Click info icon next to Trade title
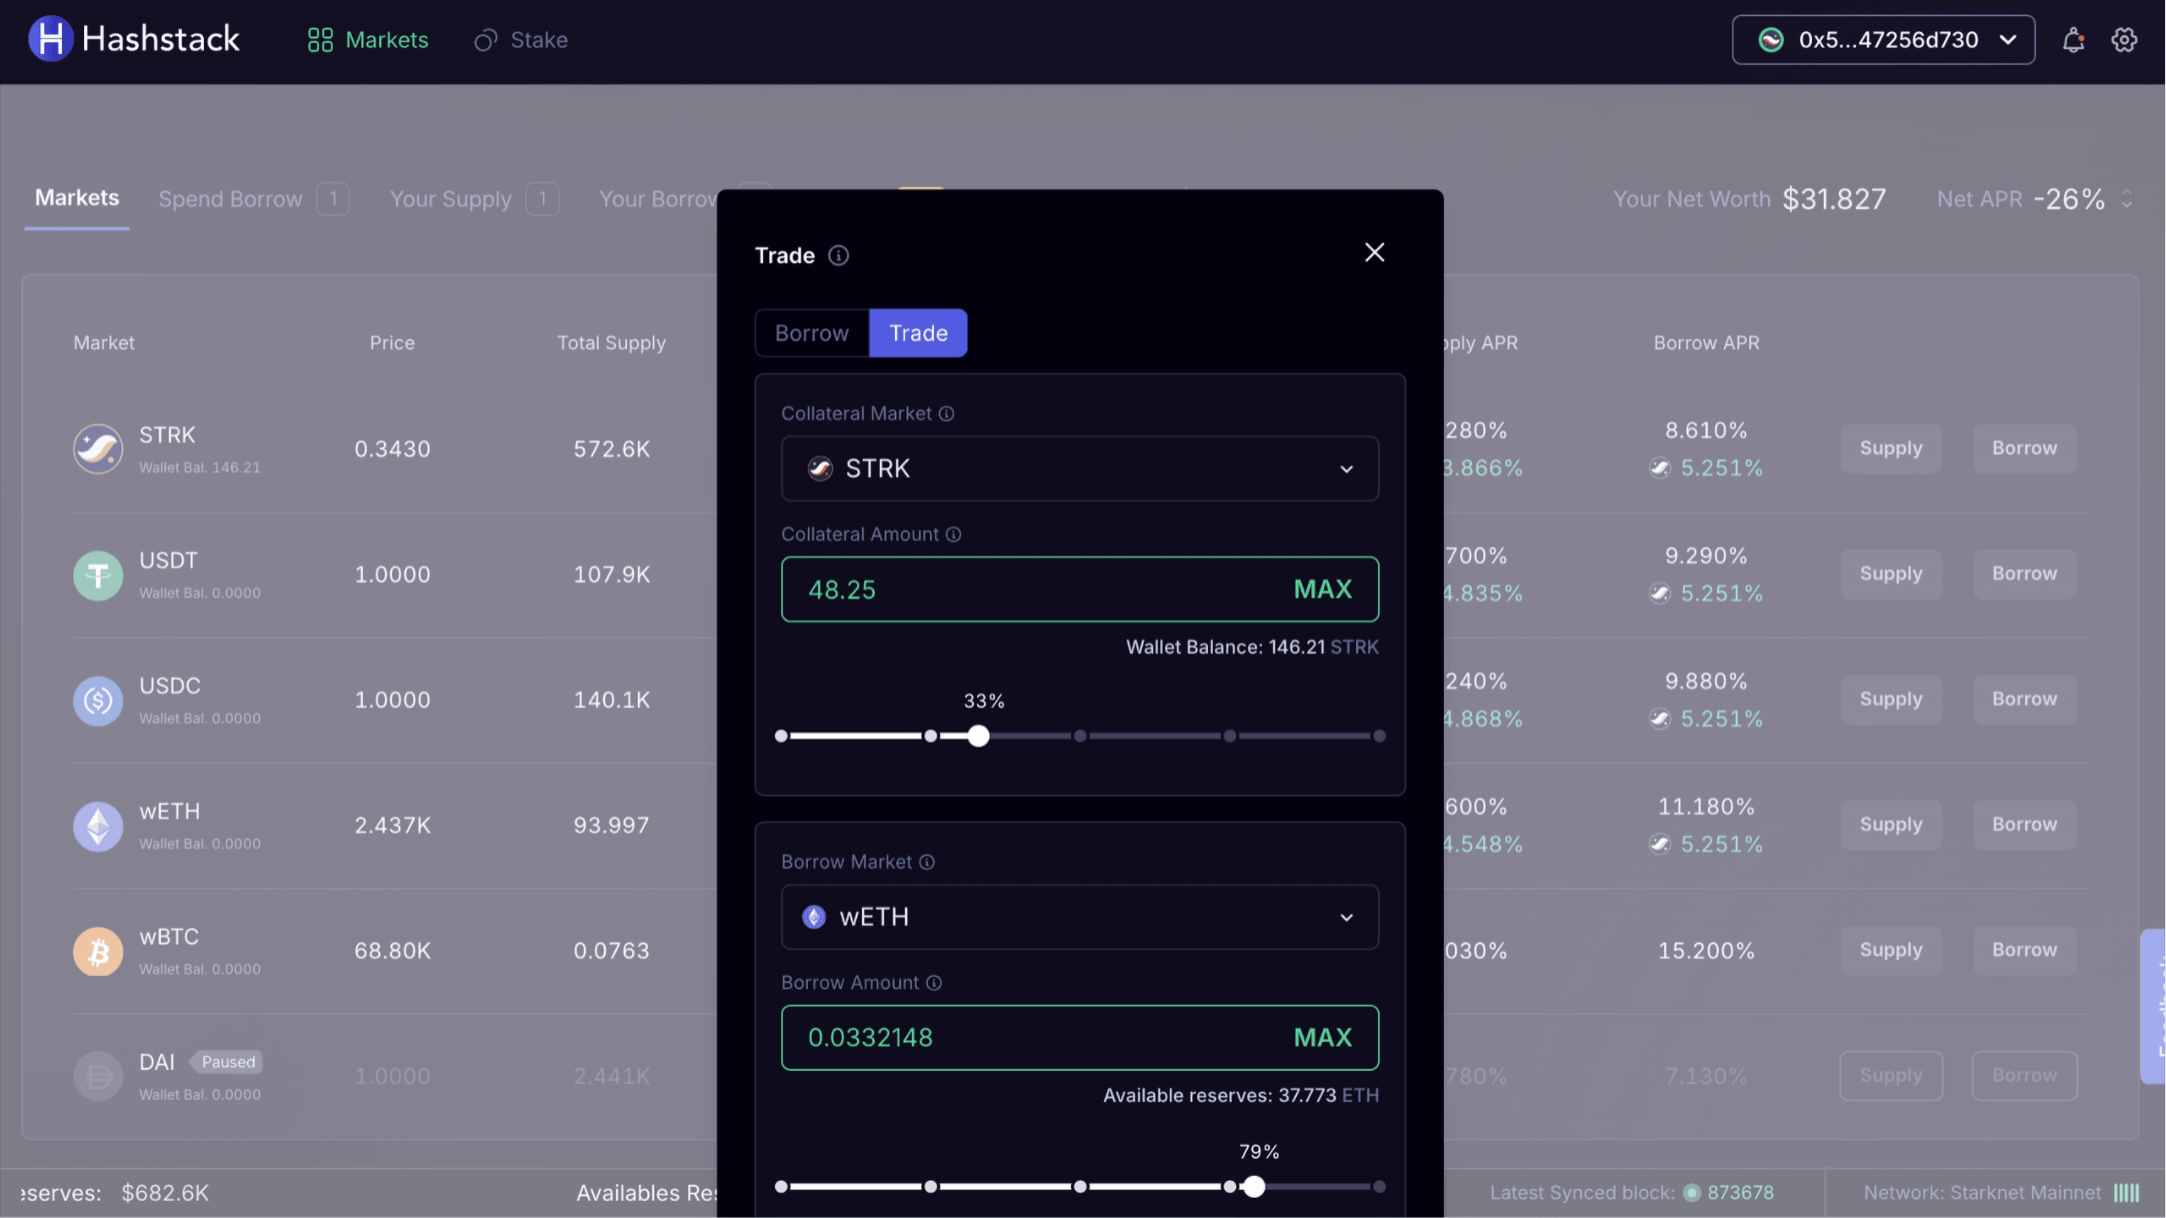Viewport: 2166px width, 1218px height. 838,256
